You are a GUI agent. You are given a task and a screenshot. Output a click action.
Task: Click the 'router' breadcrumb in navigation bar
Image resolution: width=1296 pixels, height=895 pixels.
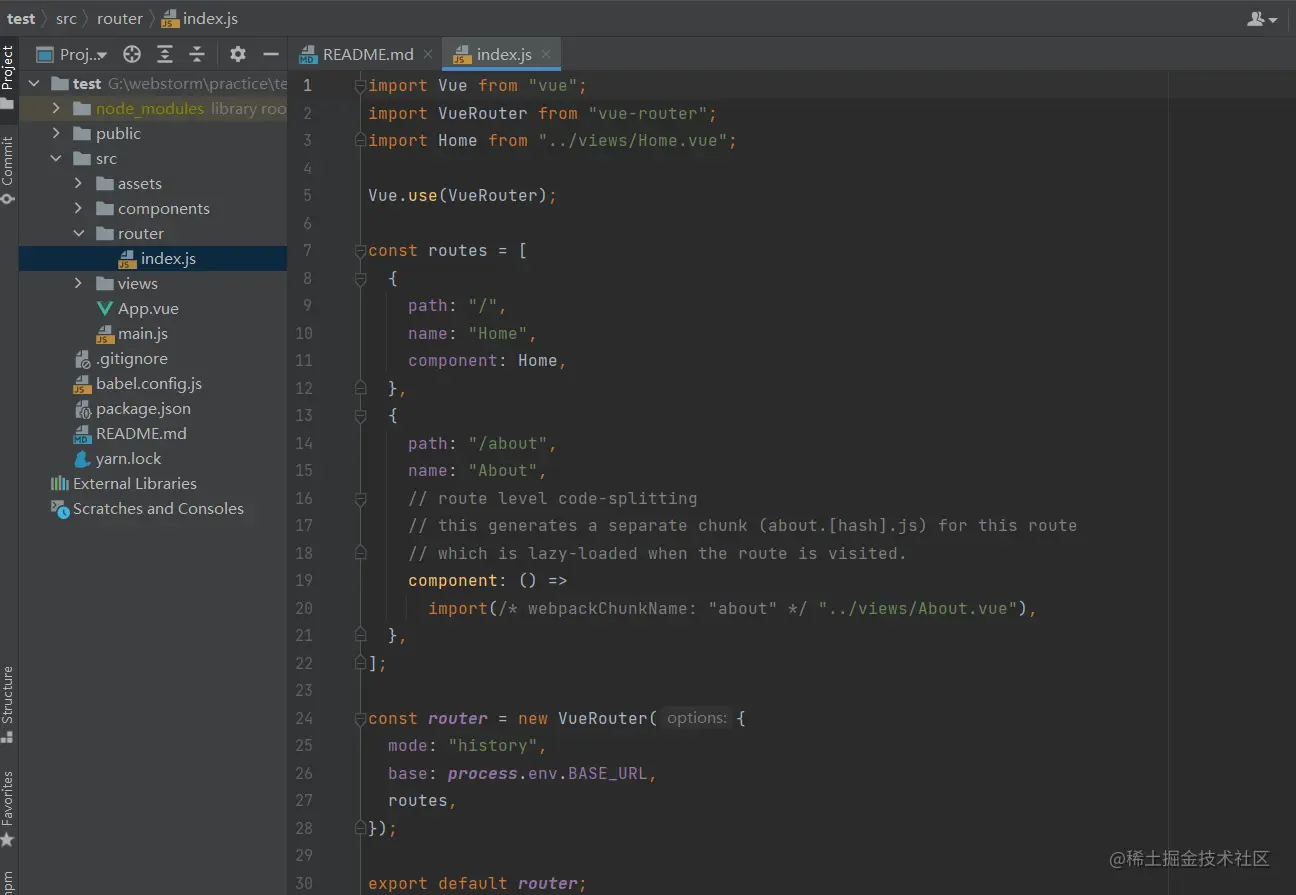(x=120, y=19)
